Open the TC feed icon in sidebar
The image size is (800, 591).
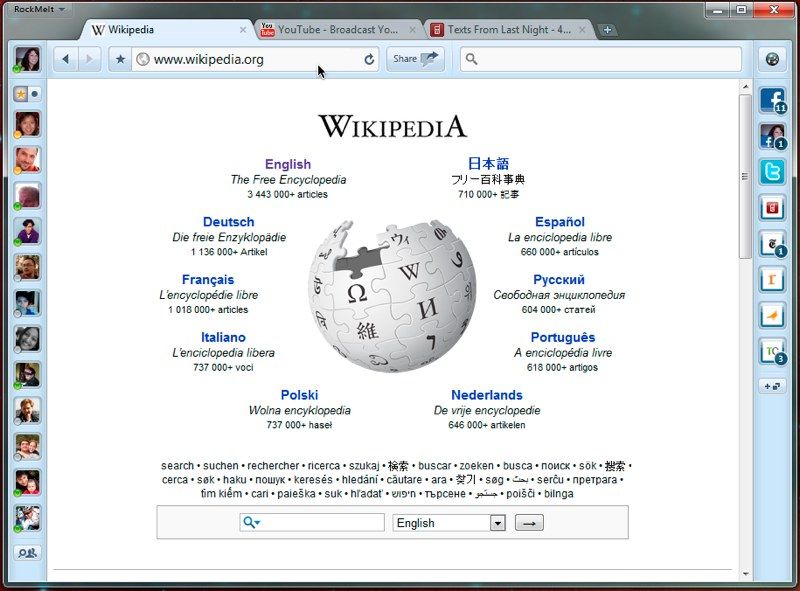(772, 351)
